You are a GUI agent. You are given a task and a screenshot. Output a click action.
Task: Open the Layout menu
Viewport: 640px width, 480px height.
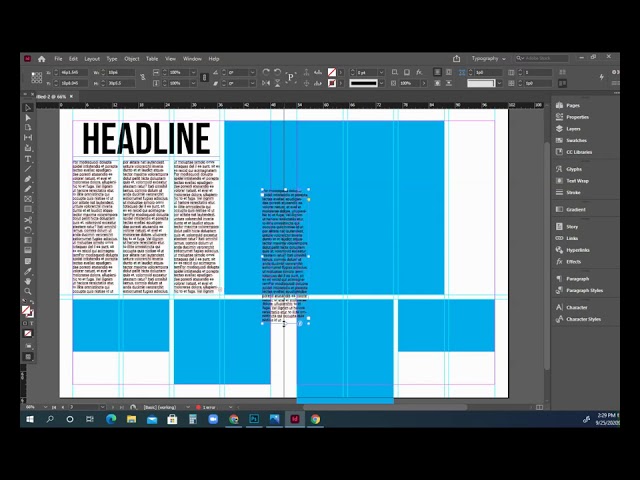(92, 59)
